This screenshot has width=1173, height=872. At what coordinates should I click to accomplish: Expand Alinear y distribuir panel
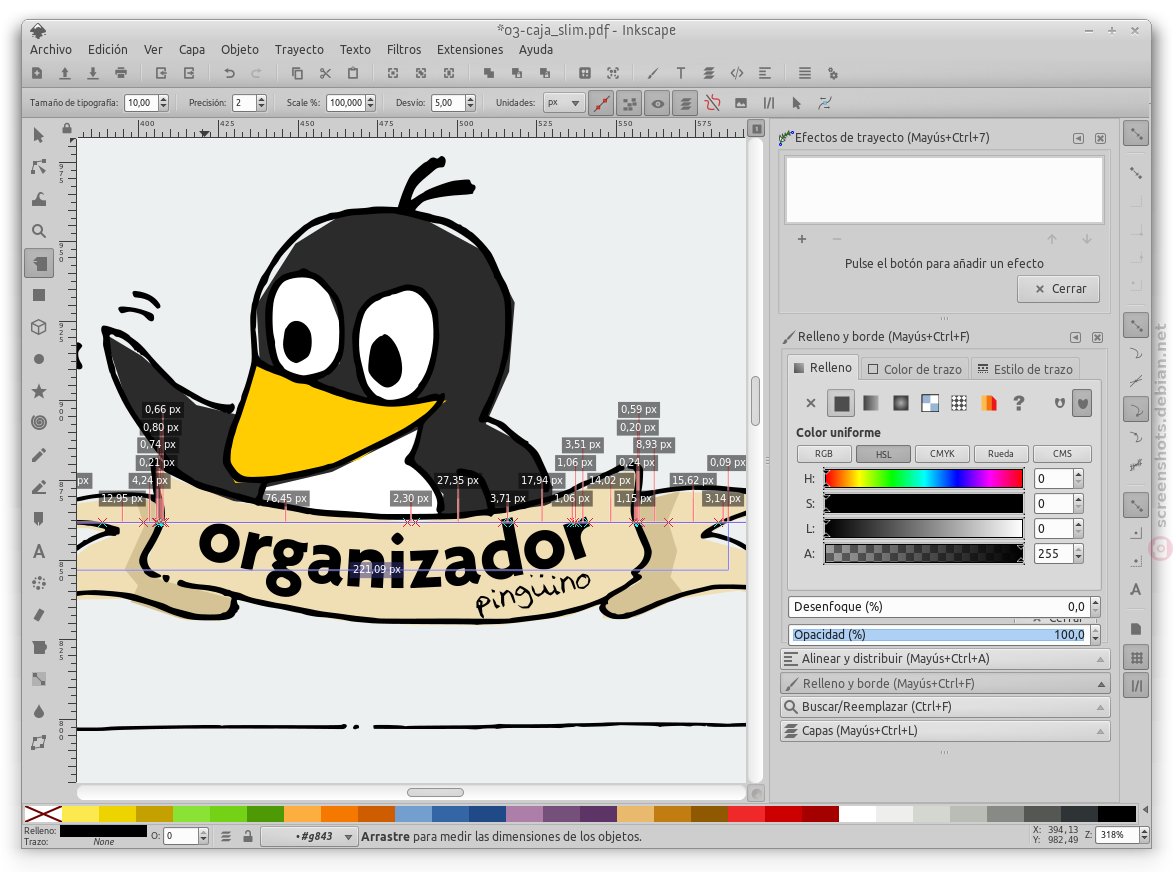945,659
